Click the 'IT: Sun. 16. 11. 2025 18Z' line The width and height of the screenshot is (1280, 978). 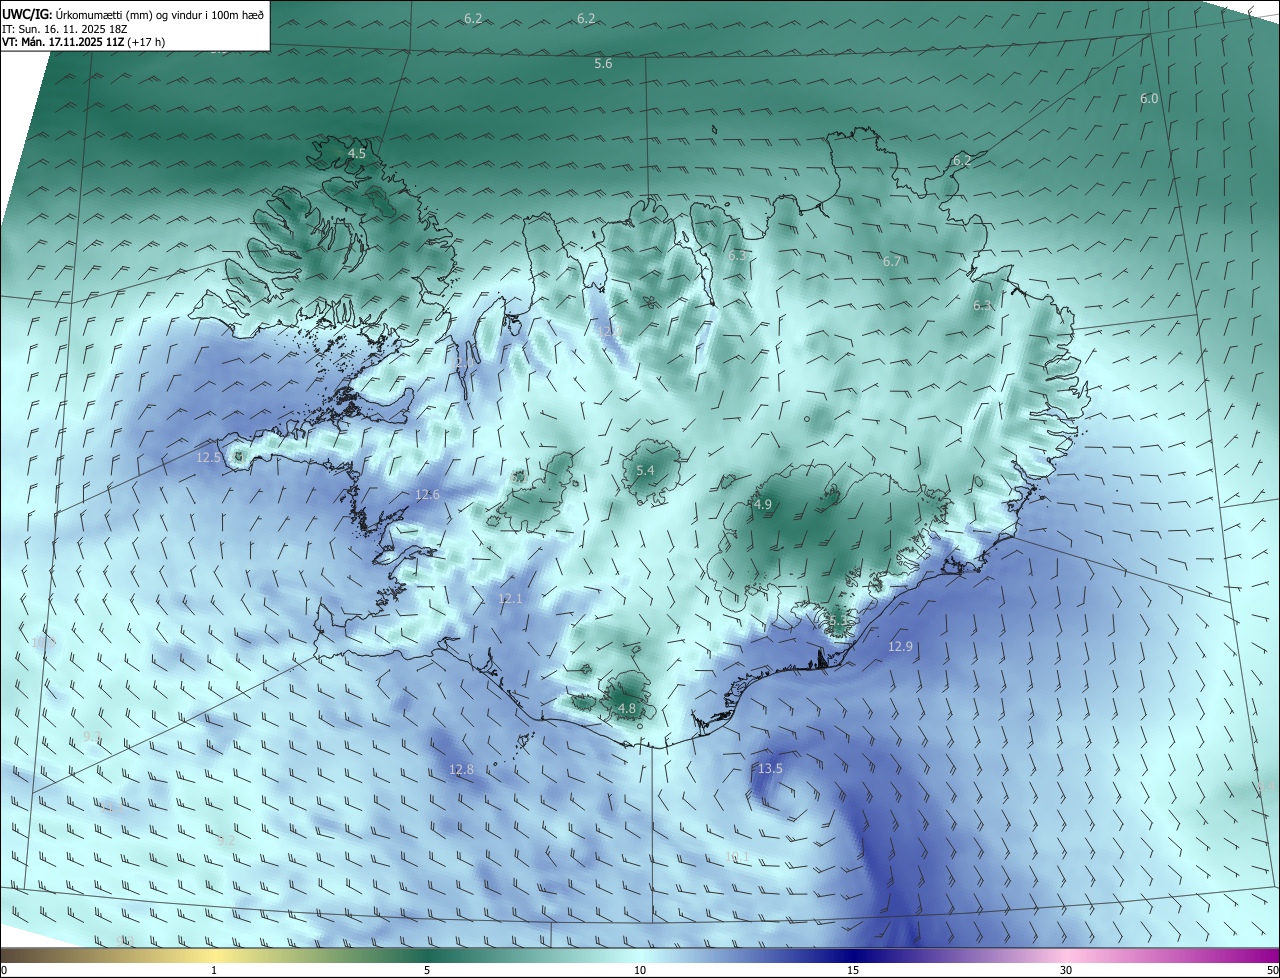(66, 29)
